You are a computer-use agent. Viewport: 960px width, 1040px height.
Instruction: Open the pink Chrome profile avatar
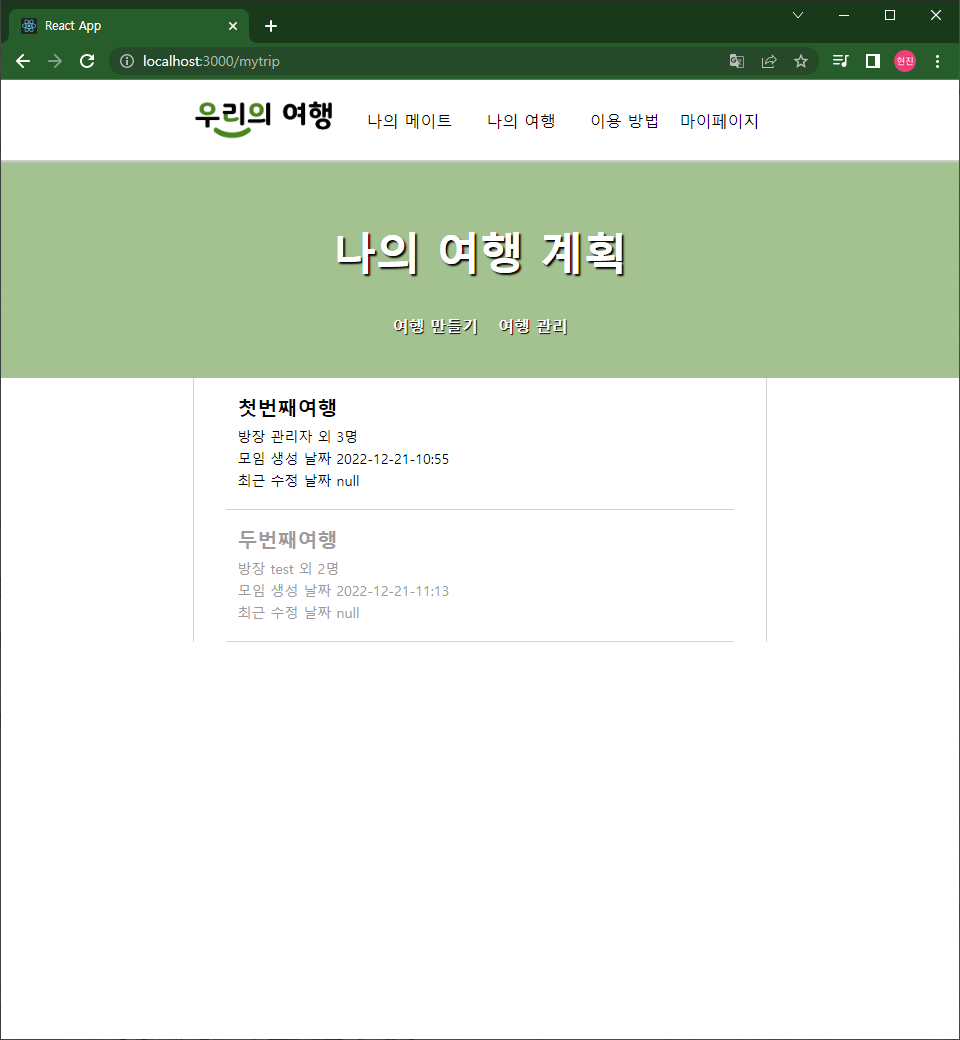pos(905,61)
